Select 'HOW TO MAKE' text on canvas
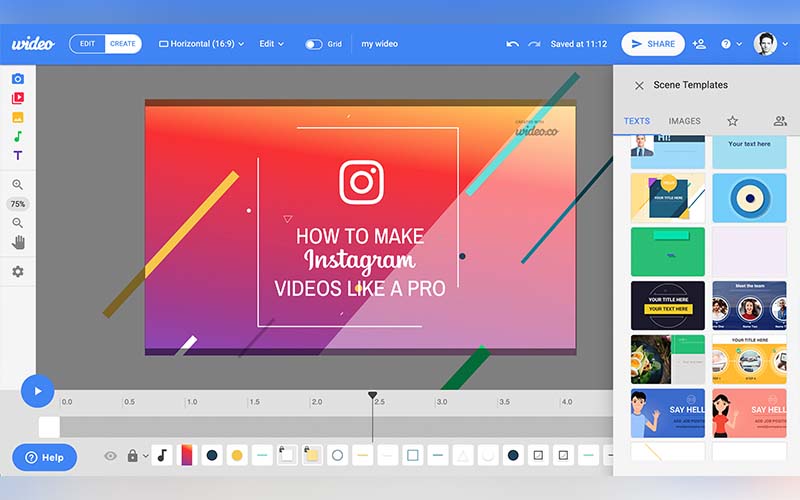 (360, 236)
